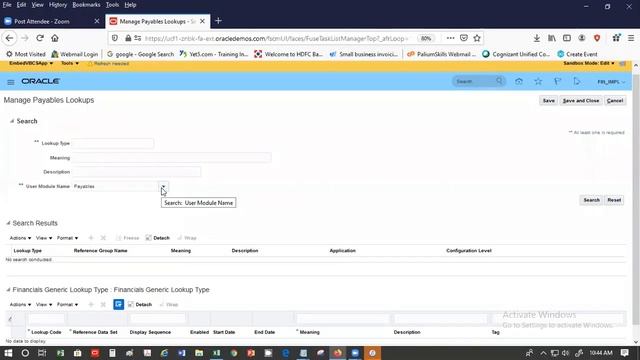Open Sandbox Mode: Edit dropdown
Image resolution: width=640 pixels, height=360 pixels.
coord(589,63)
